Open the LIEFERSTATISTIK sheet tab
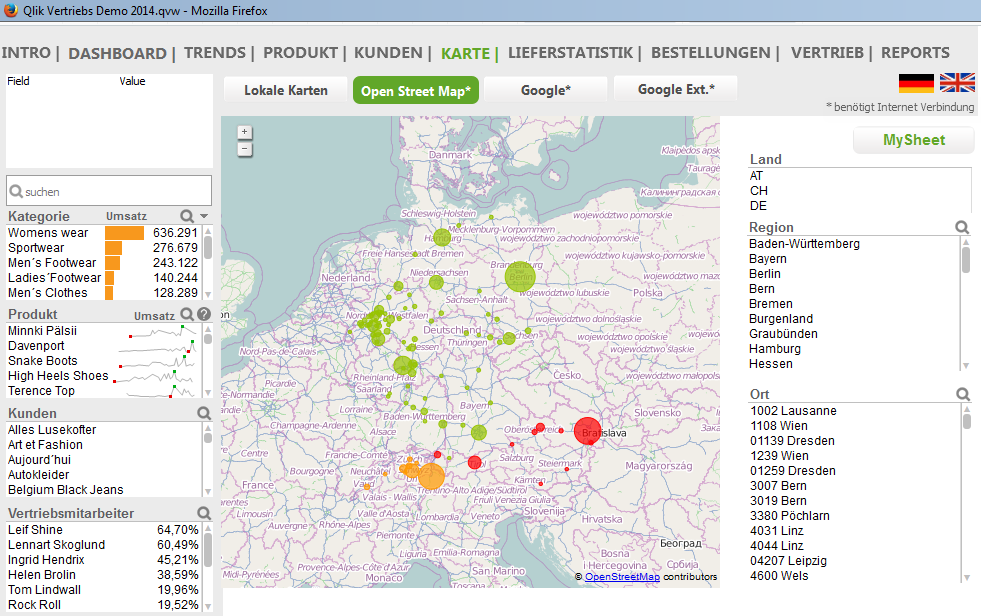Image resolution: width=981 pixels, height=616 pixels. (571, 53)
